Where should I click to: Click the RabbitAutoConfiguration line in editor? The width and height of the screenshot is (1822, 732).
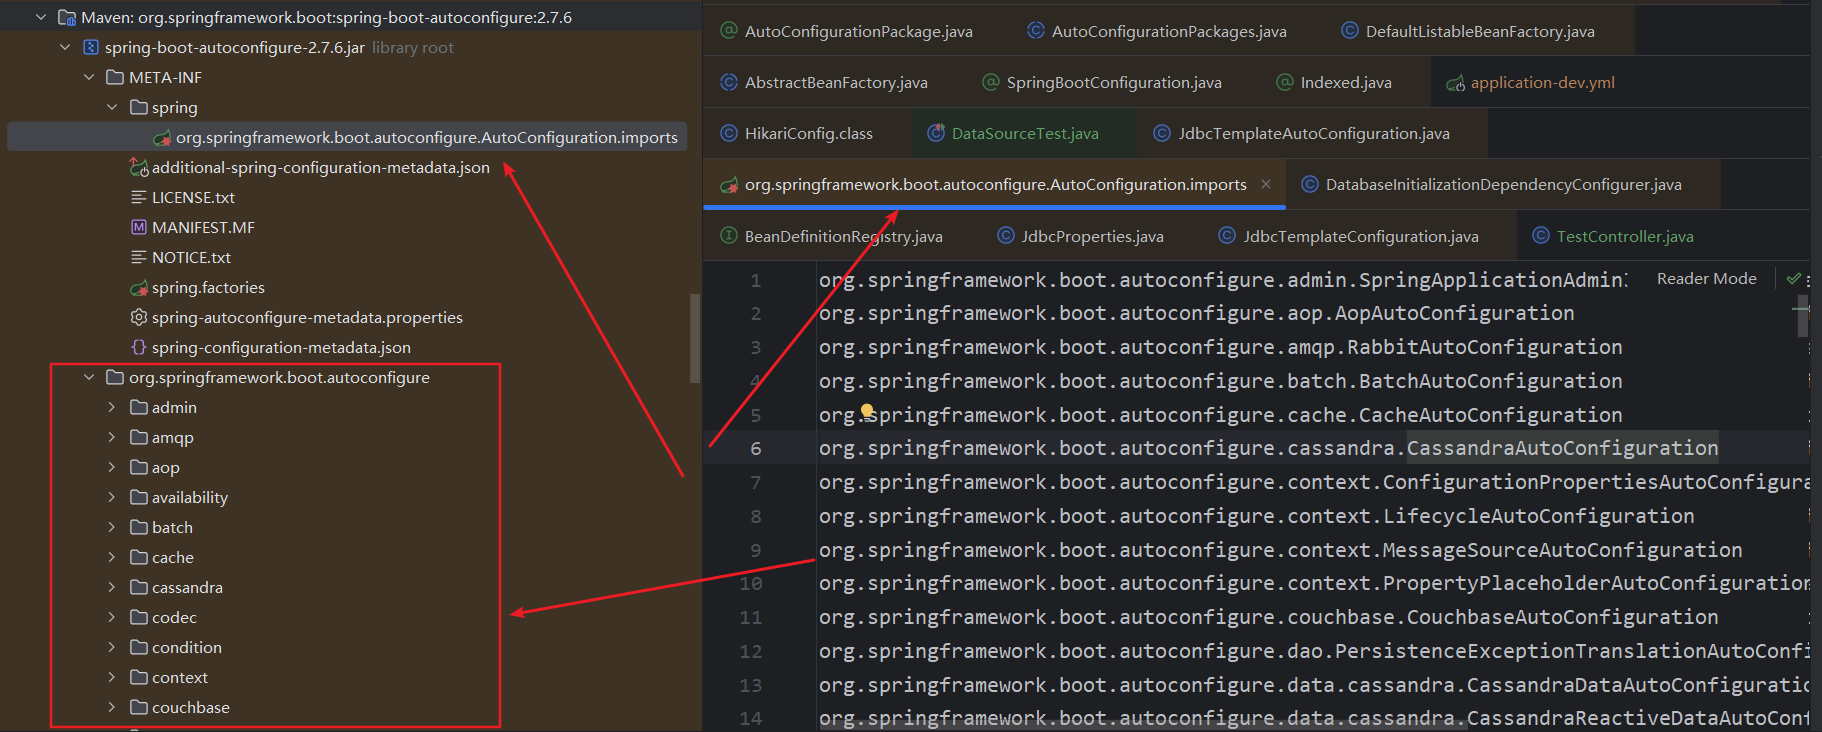click(1220, 347)
